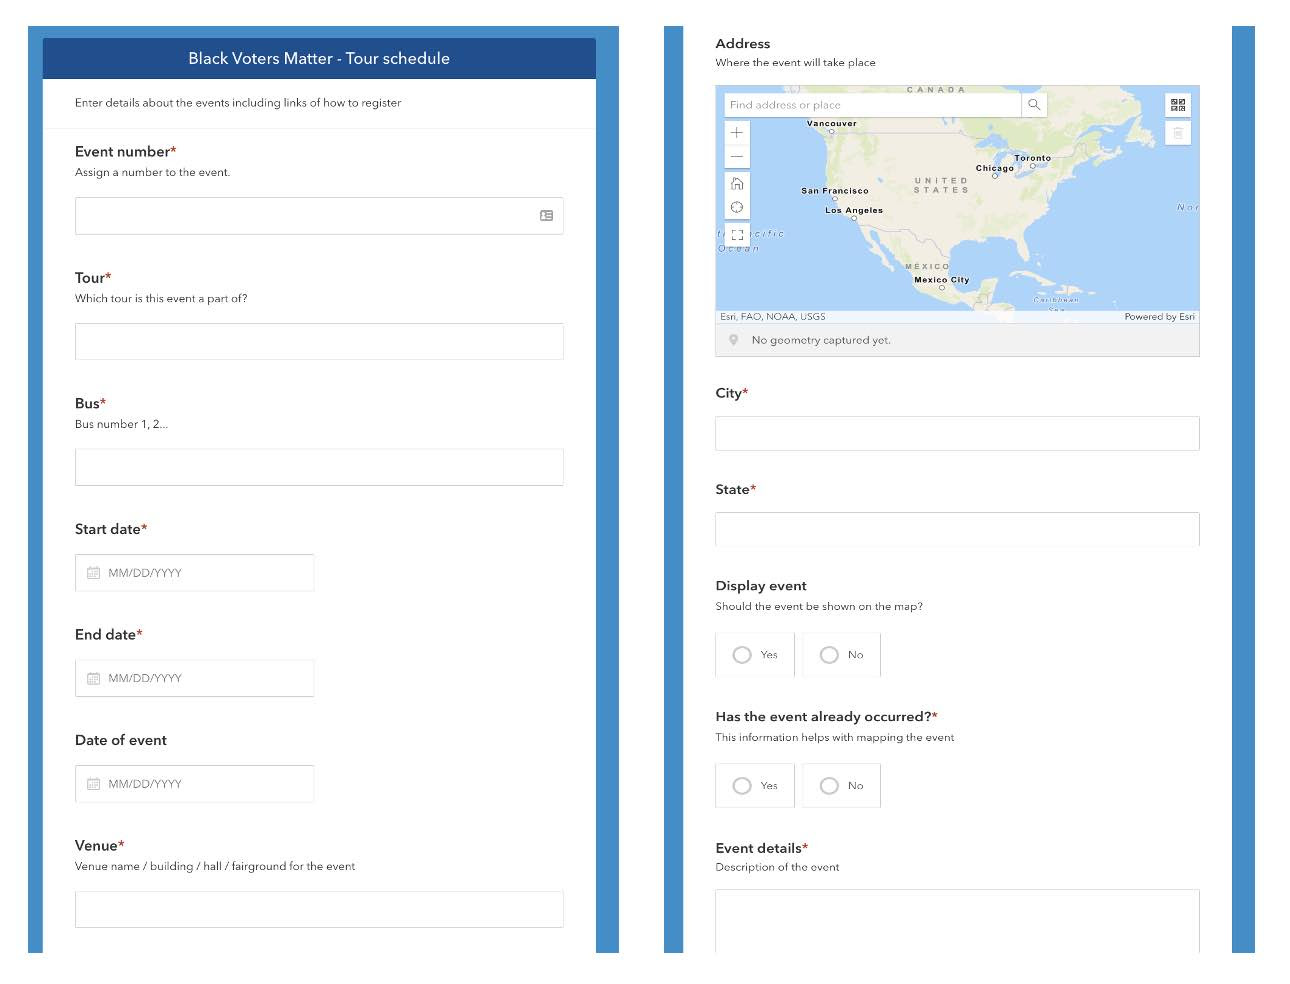Choose No for event already occurred
Screen dimensions: 1290x984
(x=842, y=786)
